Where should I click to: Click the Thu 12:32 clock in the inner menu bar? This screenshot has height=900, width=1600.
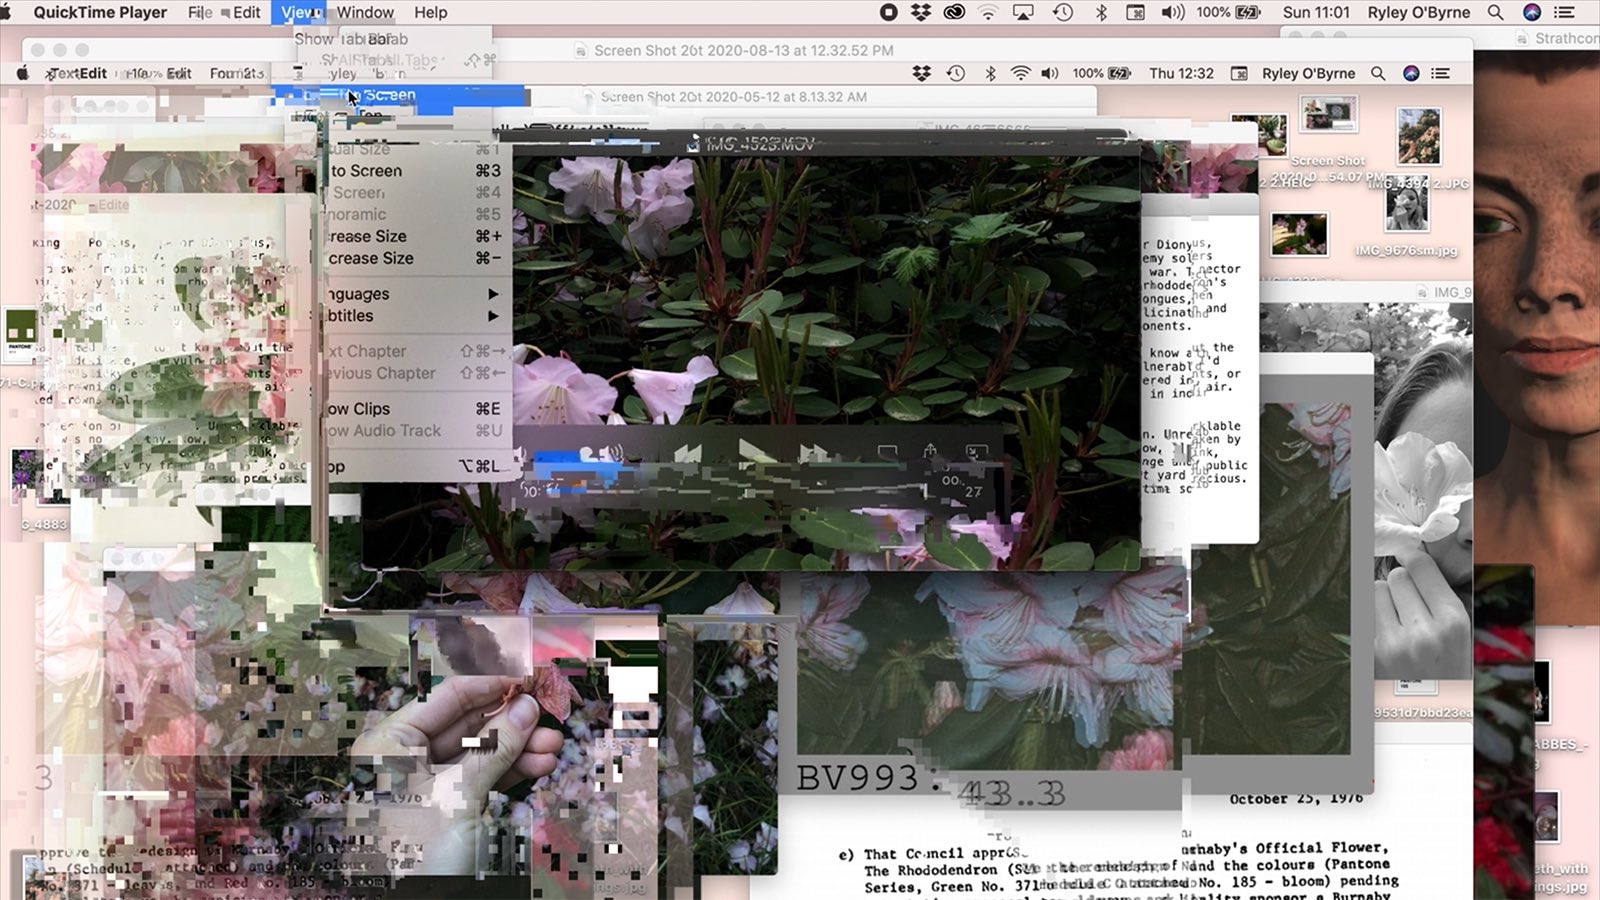(1181, 73)
